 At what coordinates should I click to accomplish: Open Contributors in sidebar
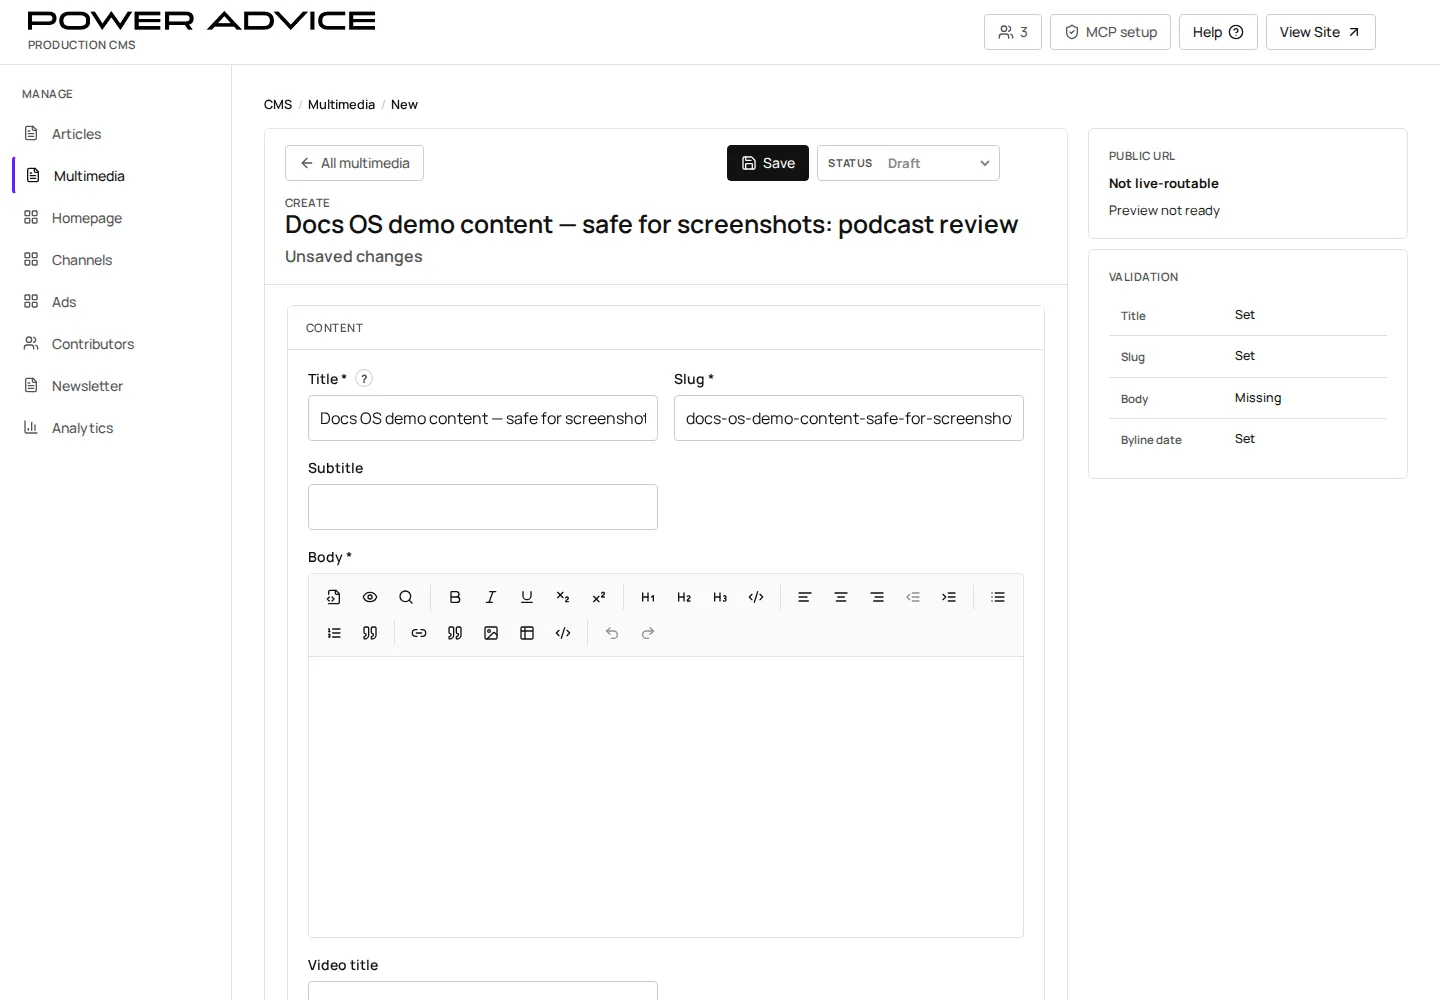(x=115, y=344)
